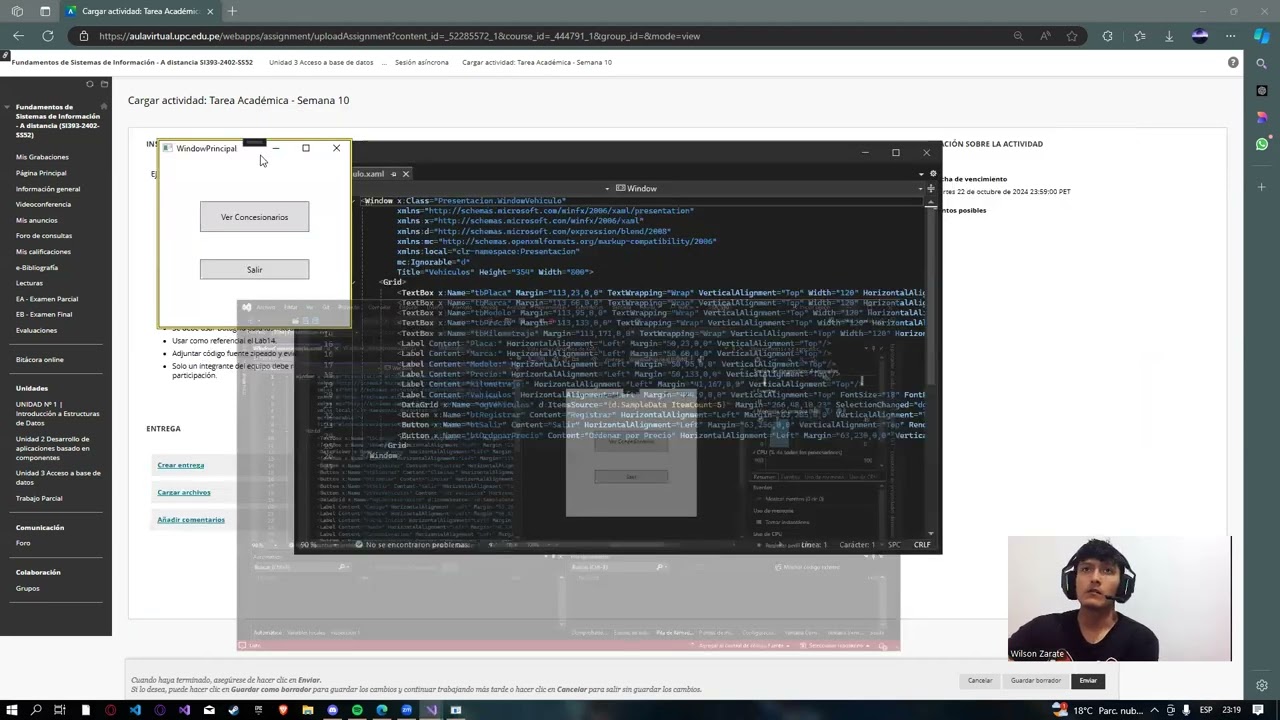Switch ESP input language indicator
The width and height of the screenshot is (1280, 720).
(x=1206, y=710)
